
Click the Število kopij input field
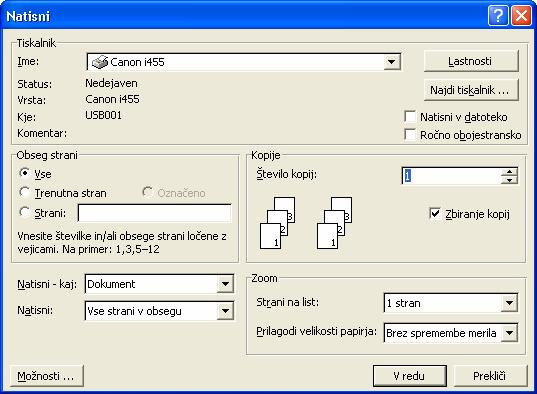tap(452, 176)
